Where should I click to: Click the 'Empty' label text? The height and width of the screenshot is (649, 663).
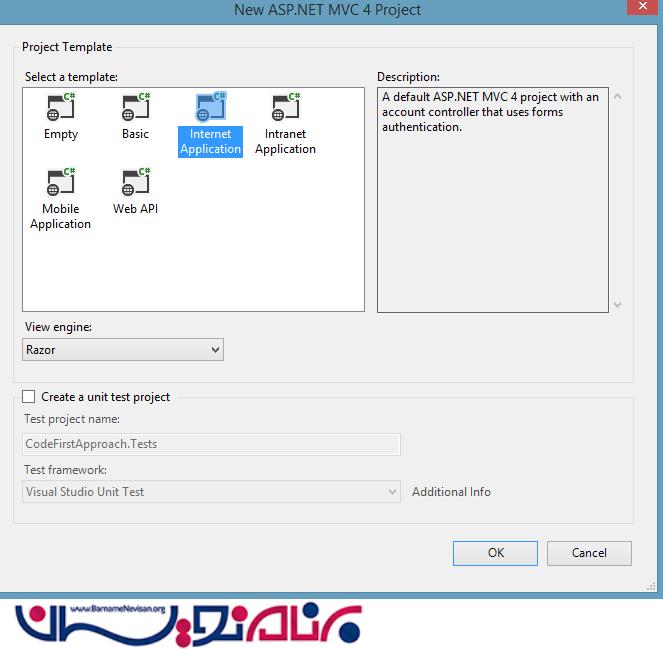click(61, 134)
